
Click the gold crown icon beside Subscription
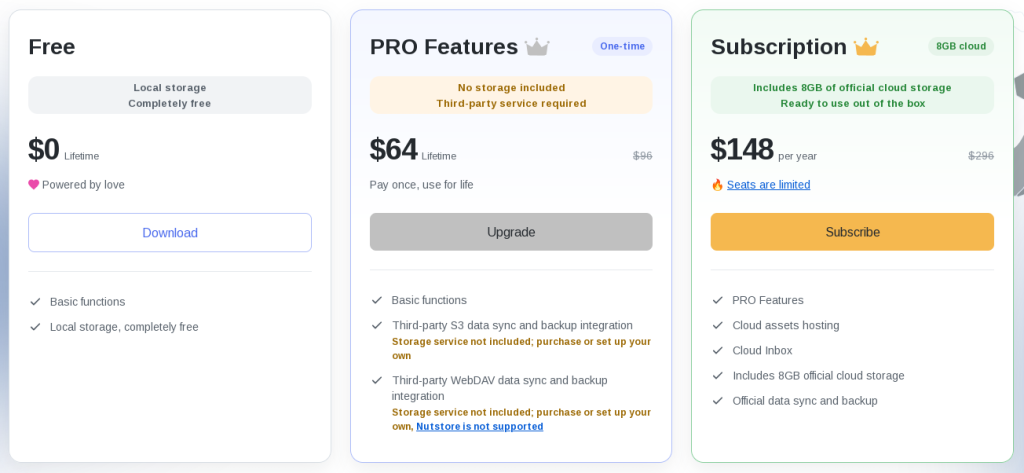[866, 47]
